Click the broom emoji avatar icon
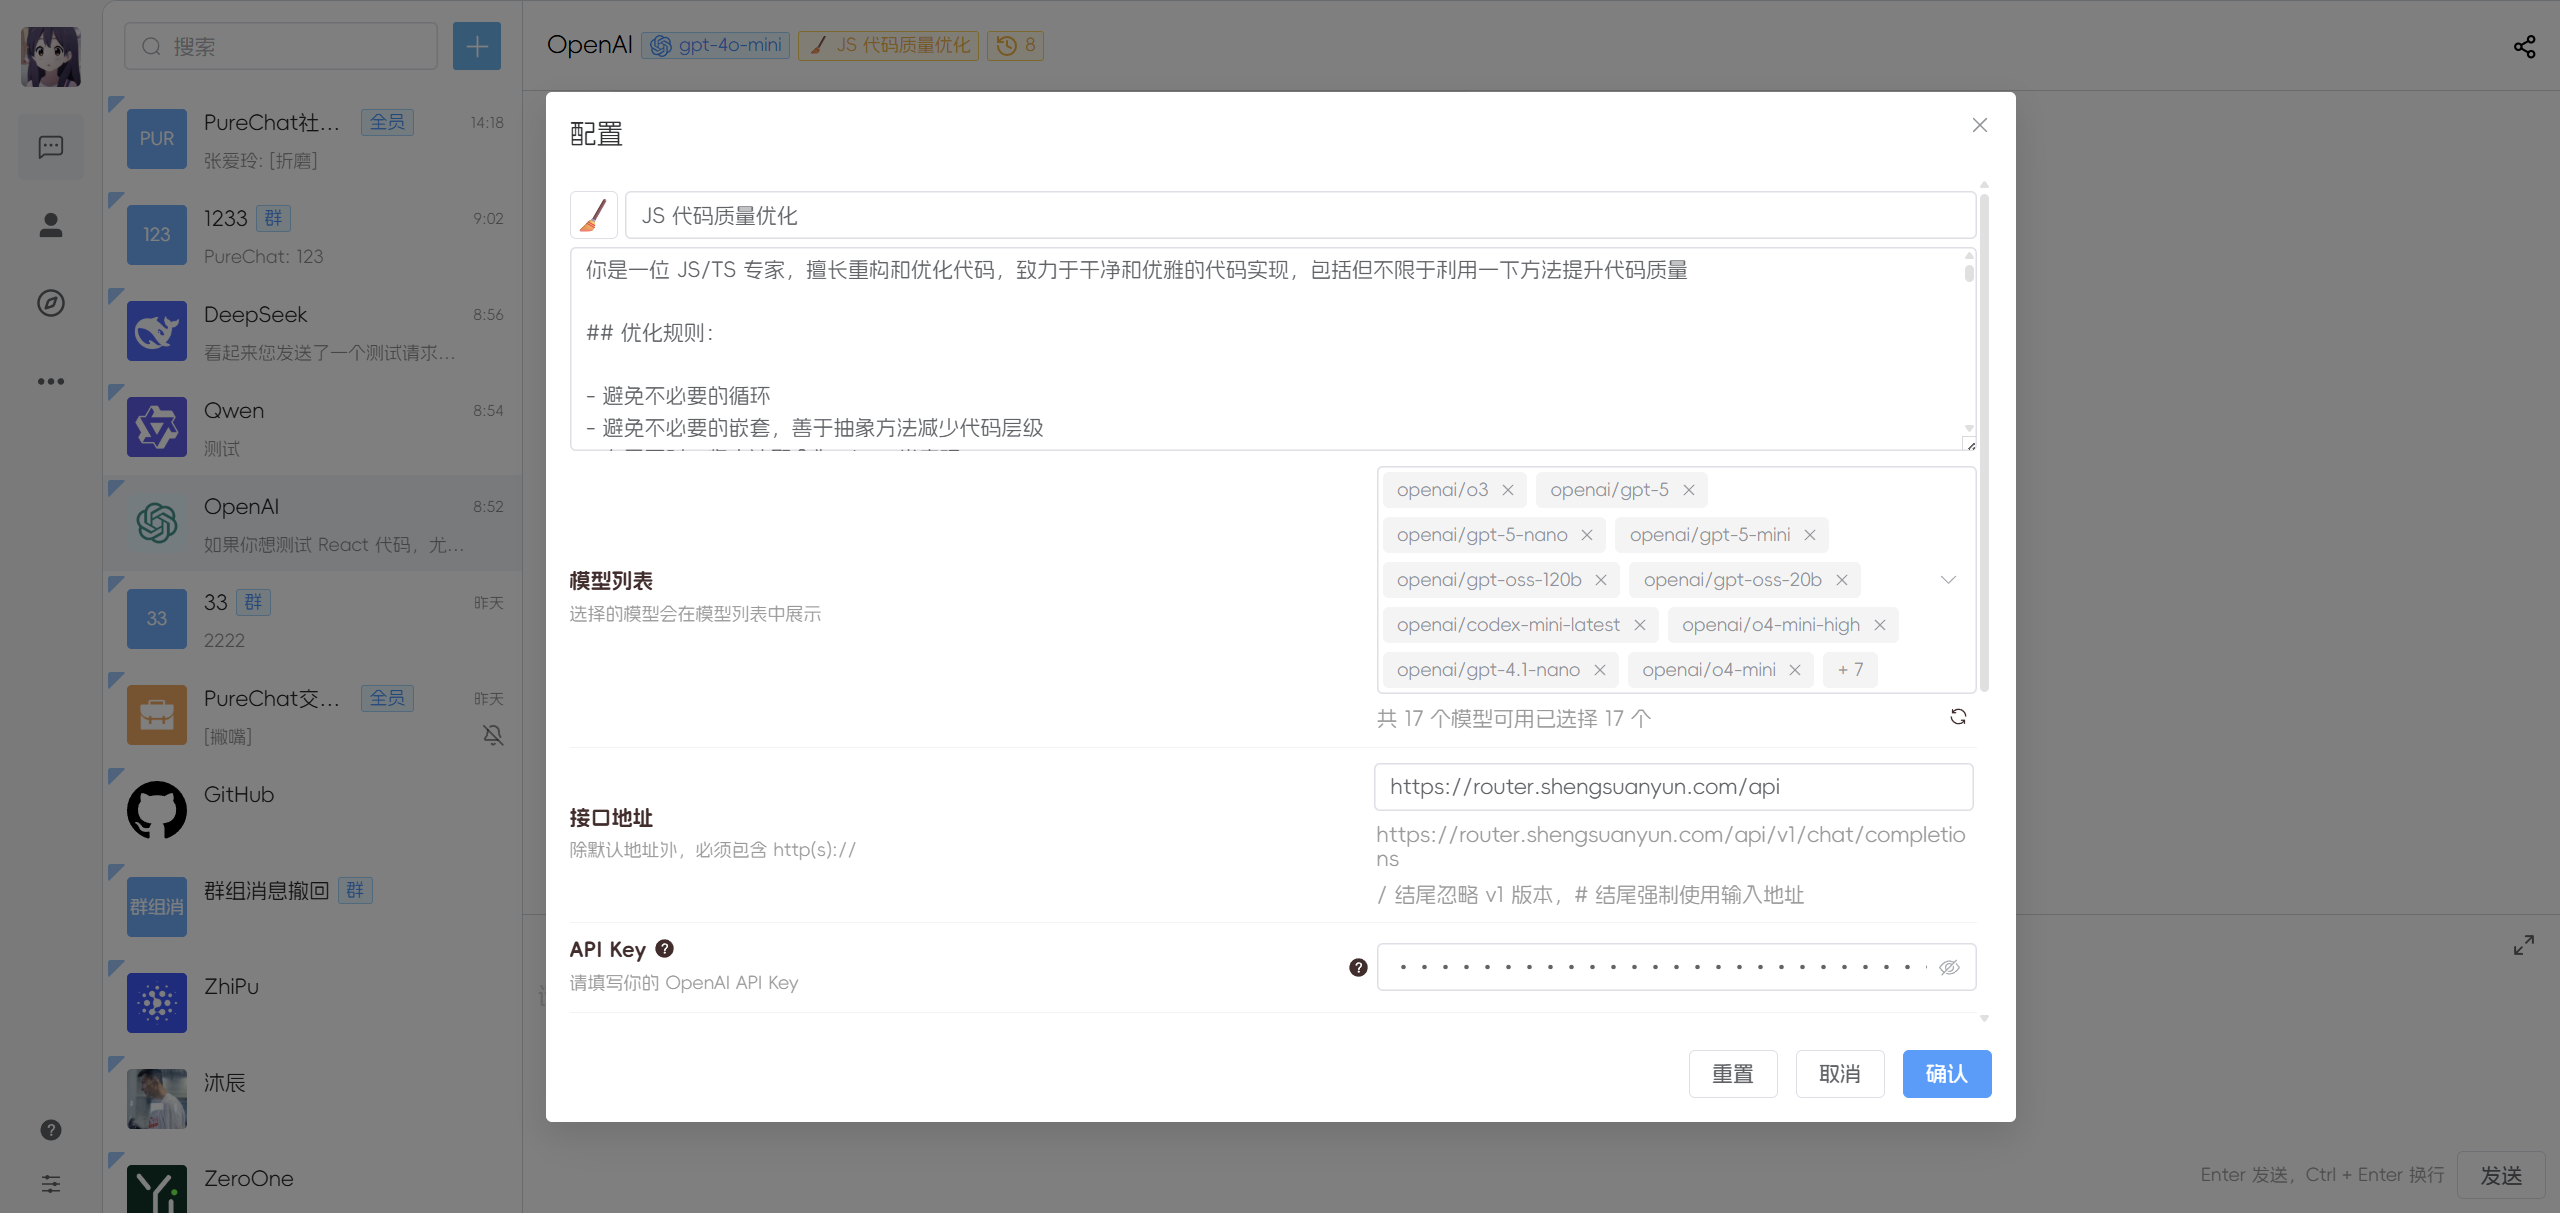This screenshot has height=1213, width=2560. click(x=594, y=215)
